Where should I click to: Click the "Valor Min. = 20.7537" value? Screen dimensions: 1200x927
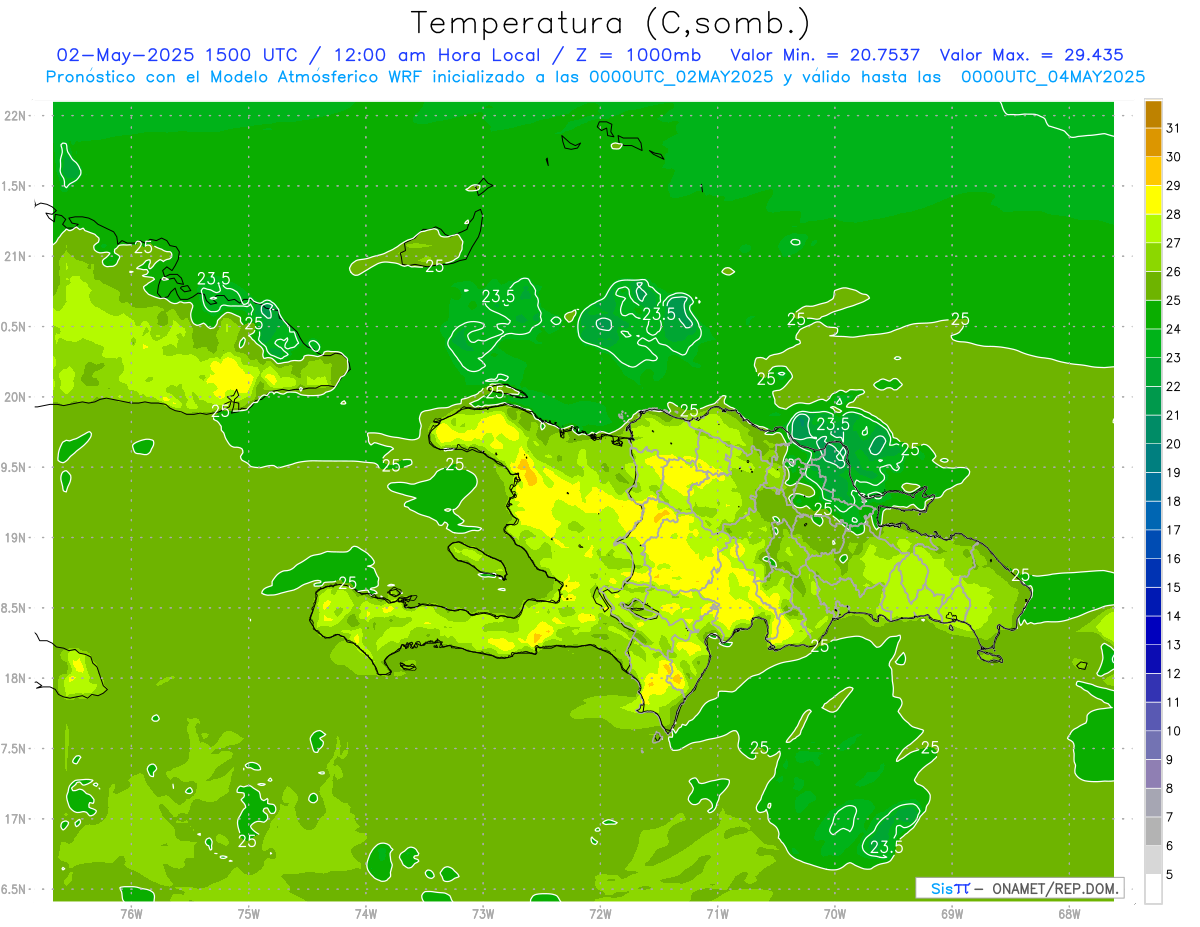826,55
